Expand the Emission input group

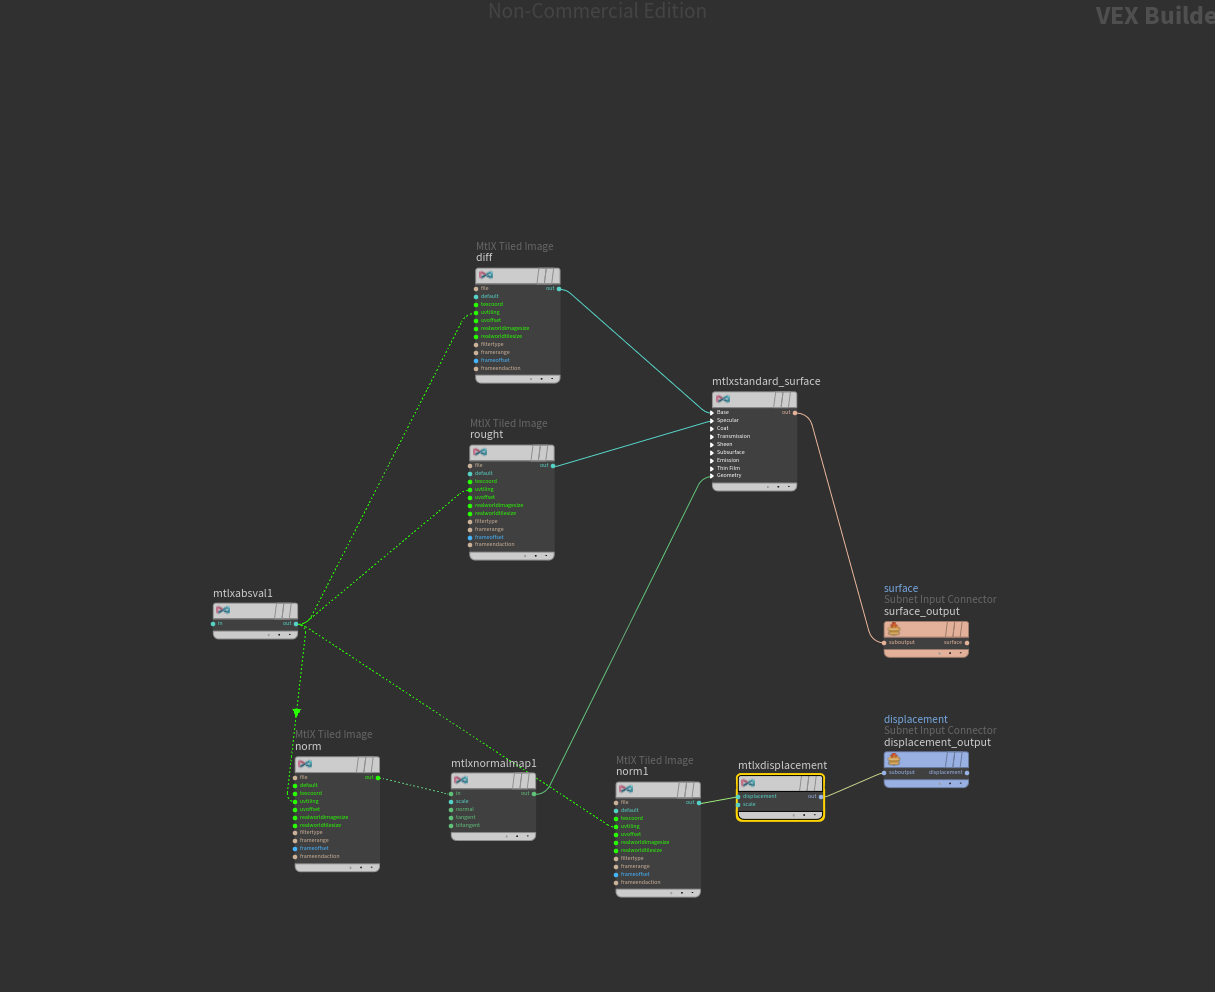[712, 460]
